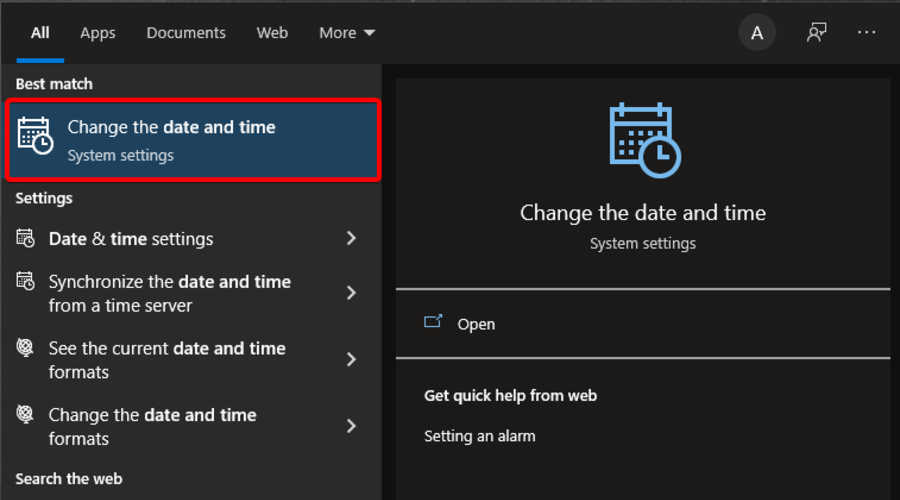Open the 'Setting an alarm' help link
Viewport: 900px width, 500px height.
[479, 436]
